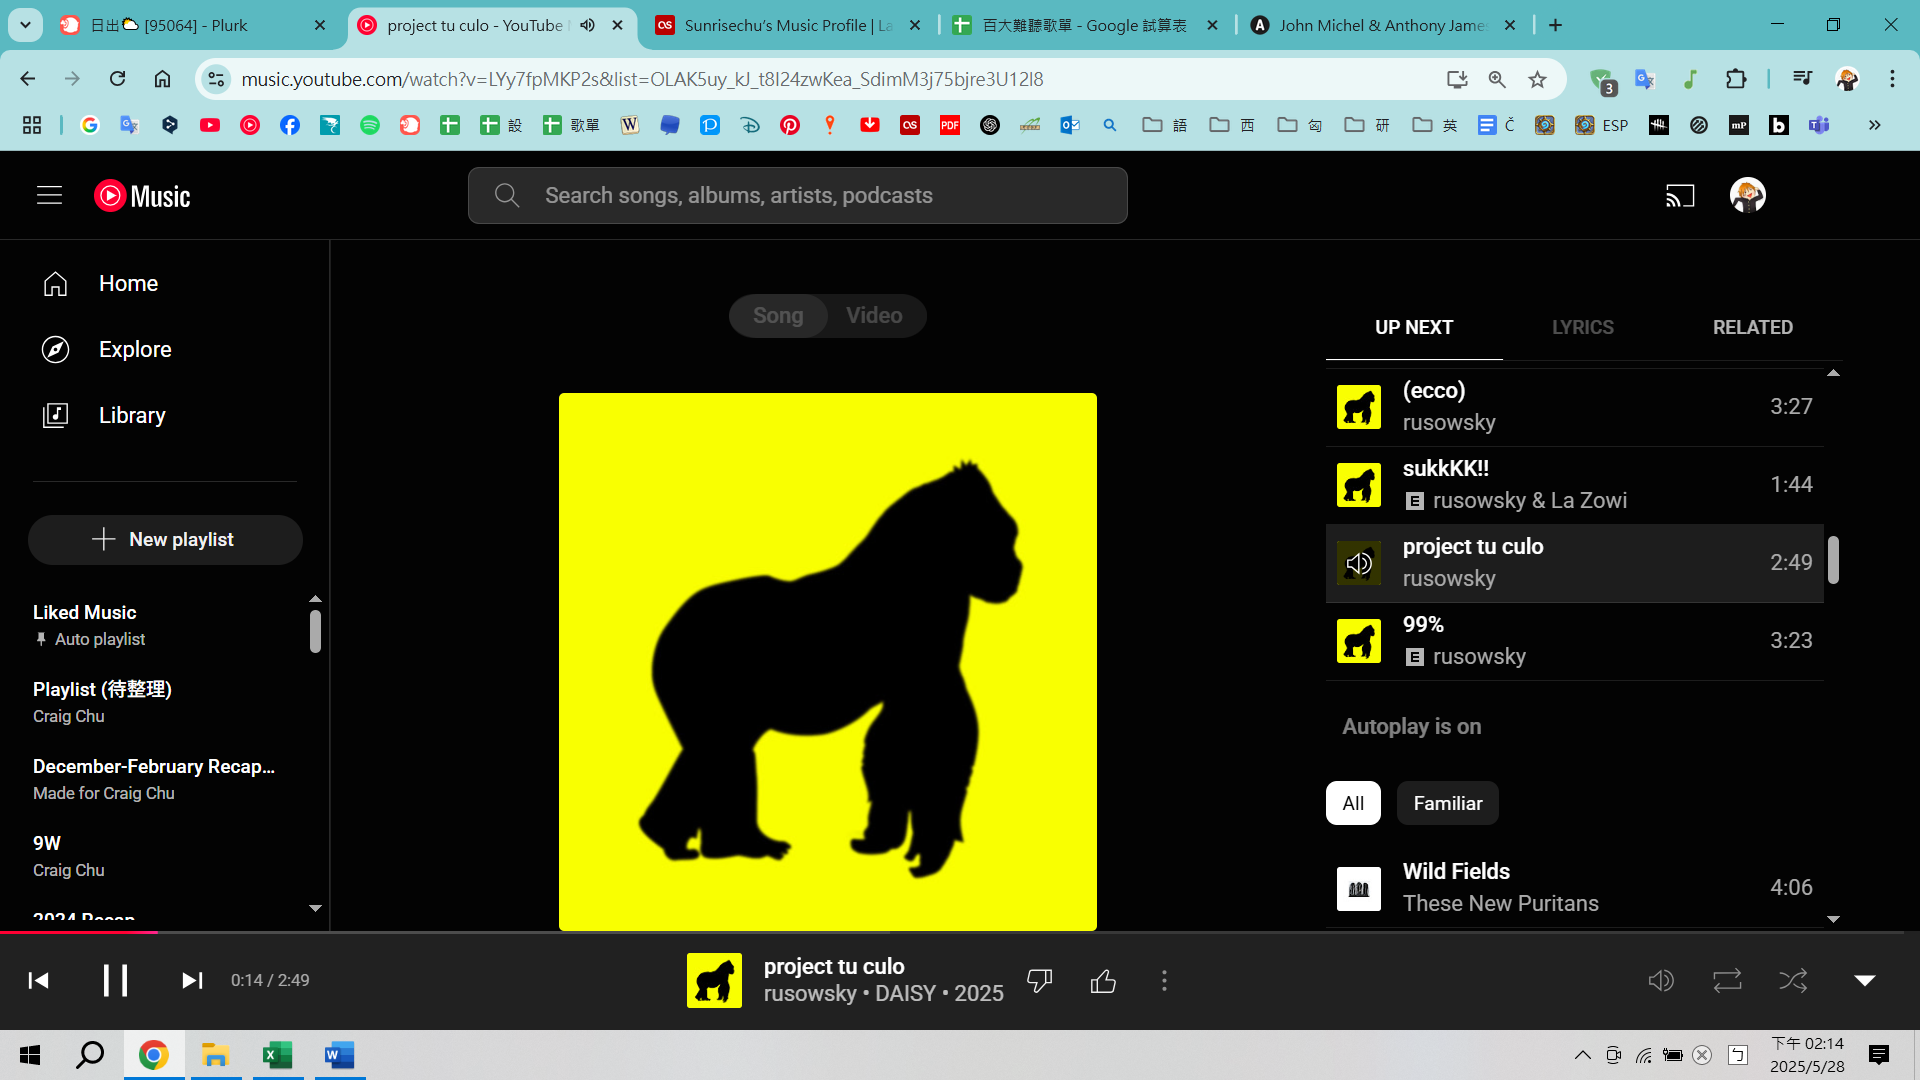Open the hamburger guide menu
Screen dimensions: 1920x1080
pyautogui.click(x=49, y=195)
